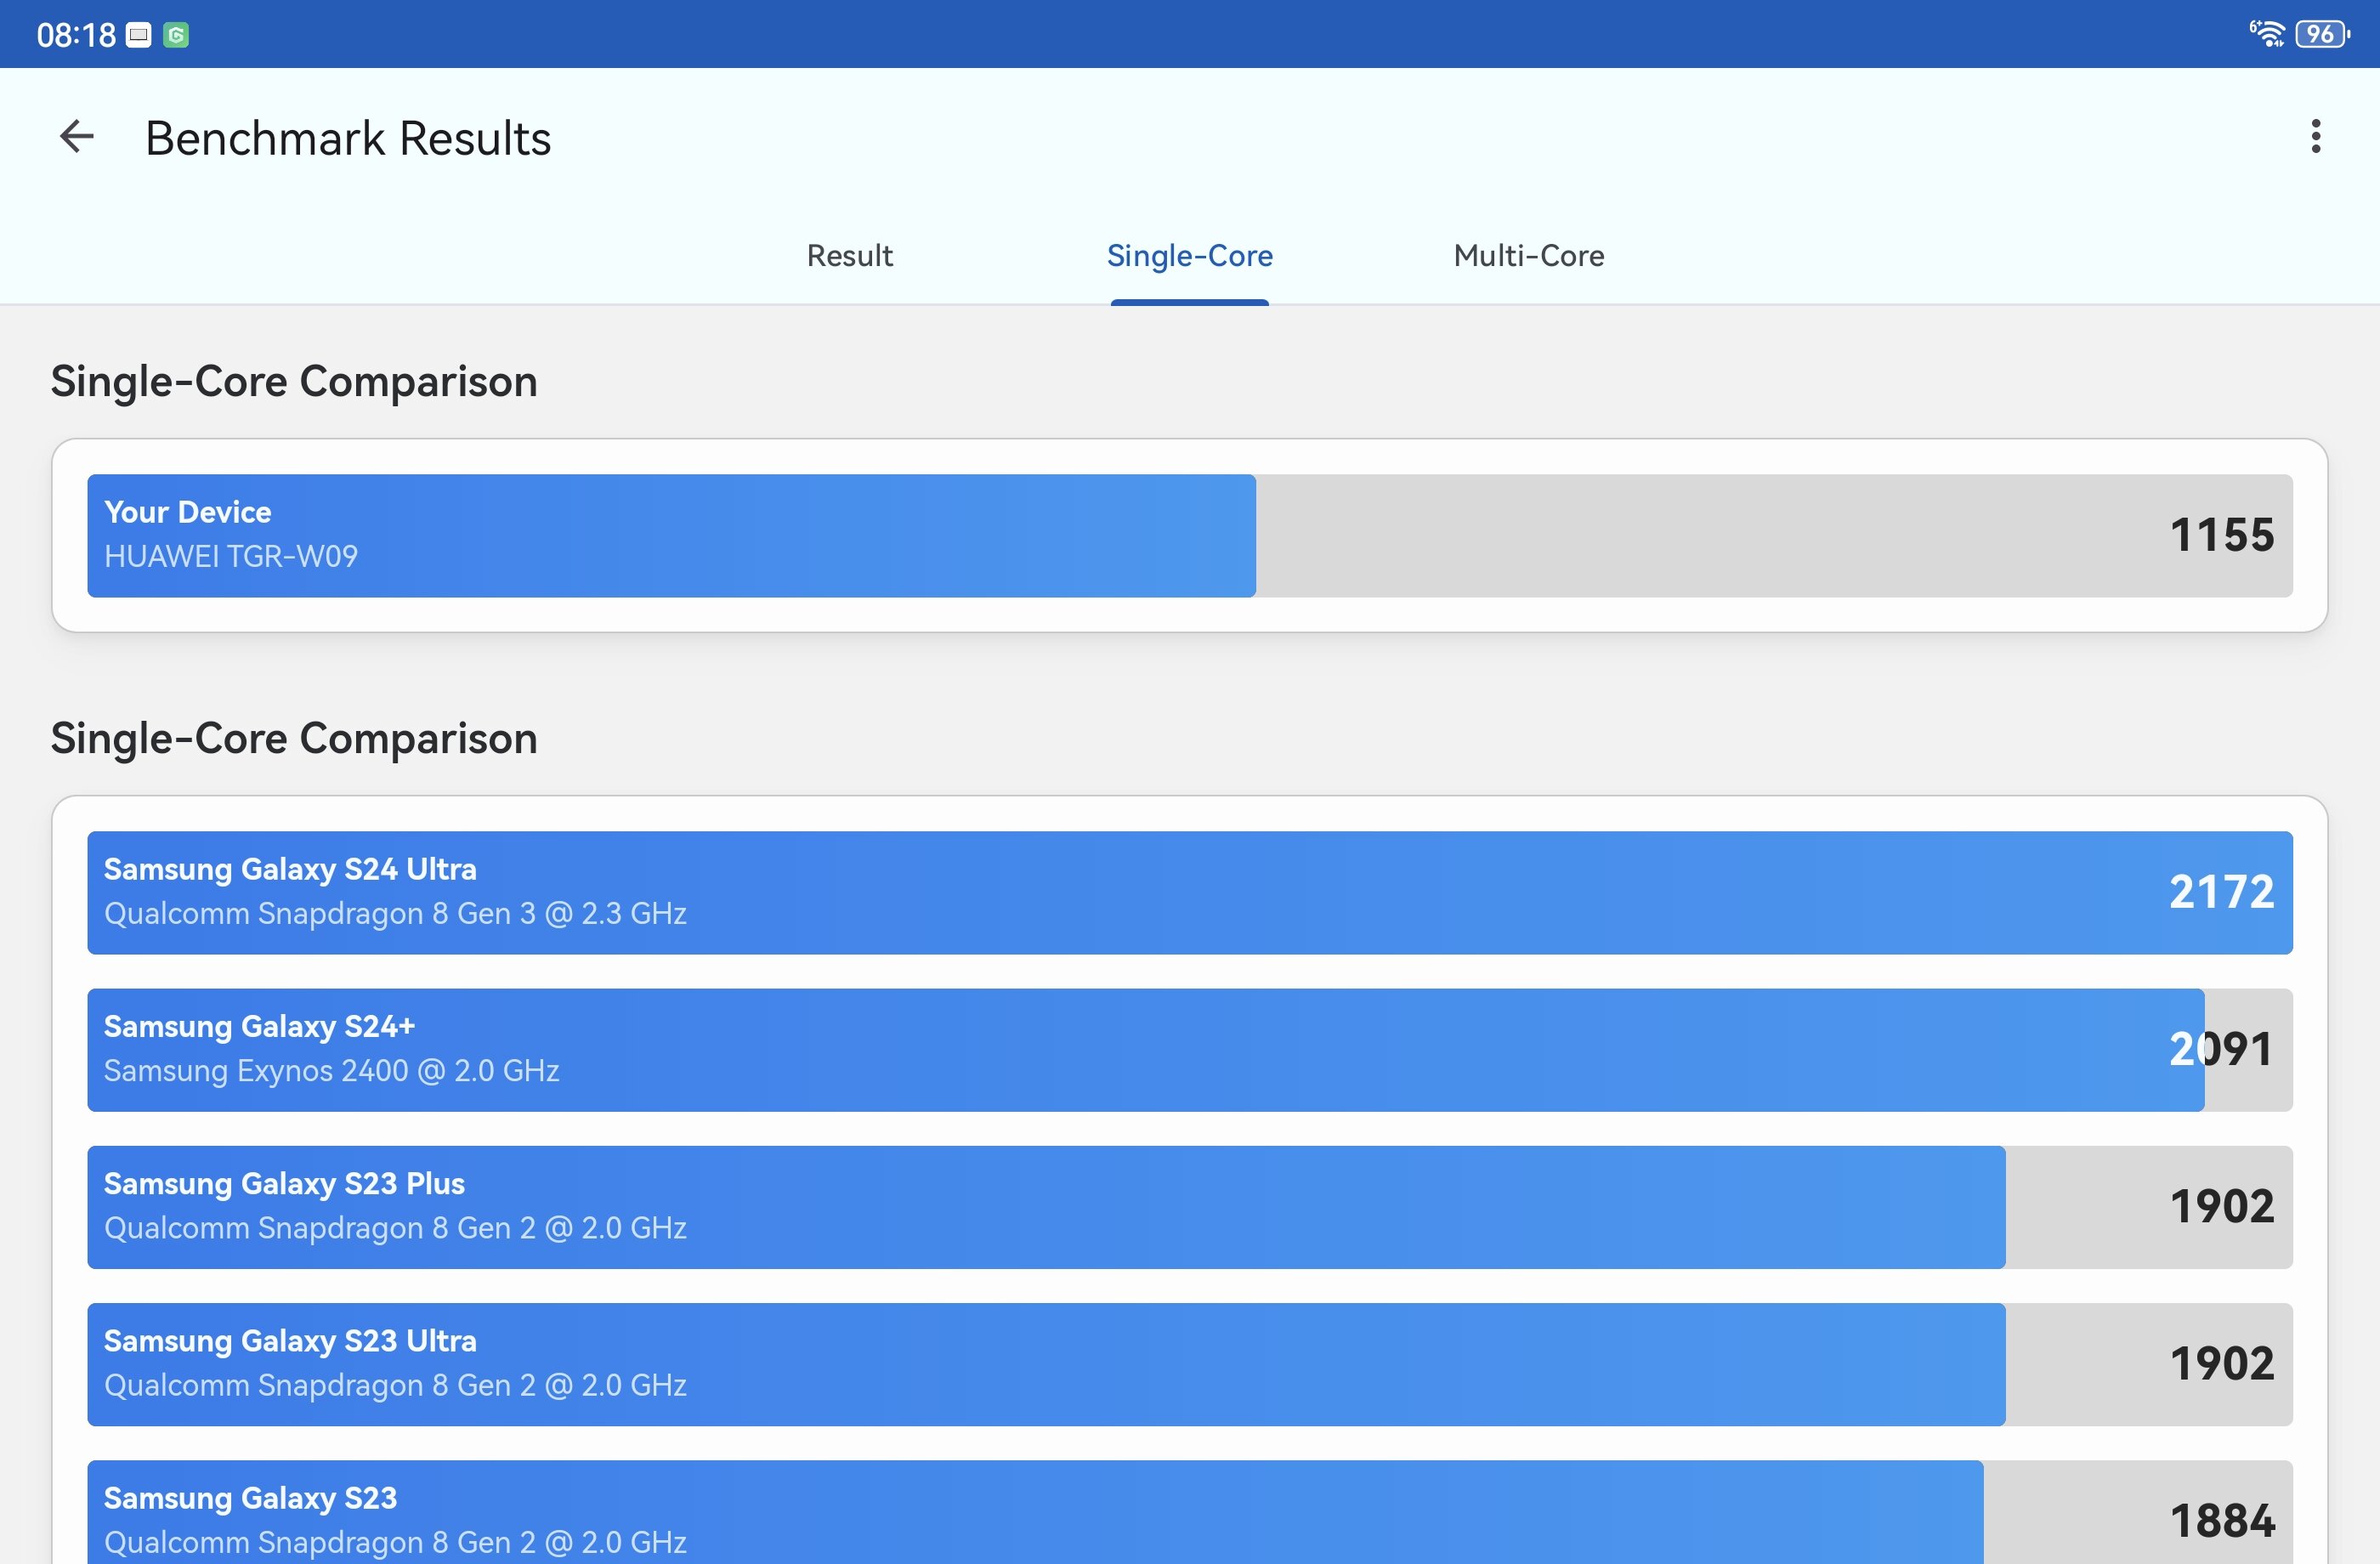Switch to the Multi-Core tab
Screen dimensions: 2380x1564
pos(1528,256)
